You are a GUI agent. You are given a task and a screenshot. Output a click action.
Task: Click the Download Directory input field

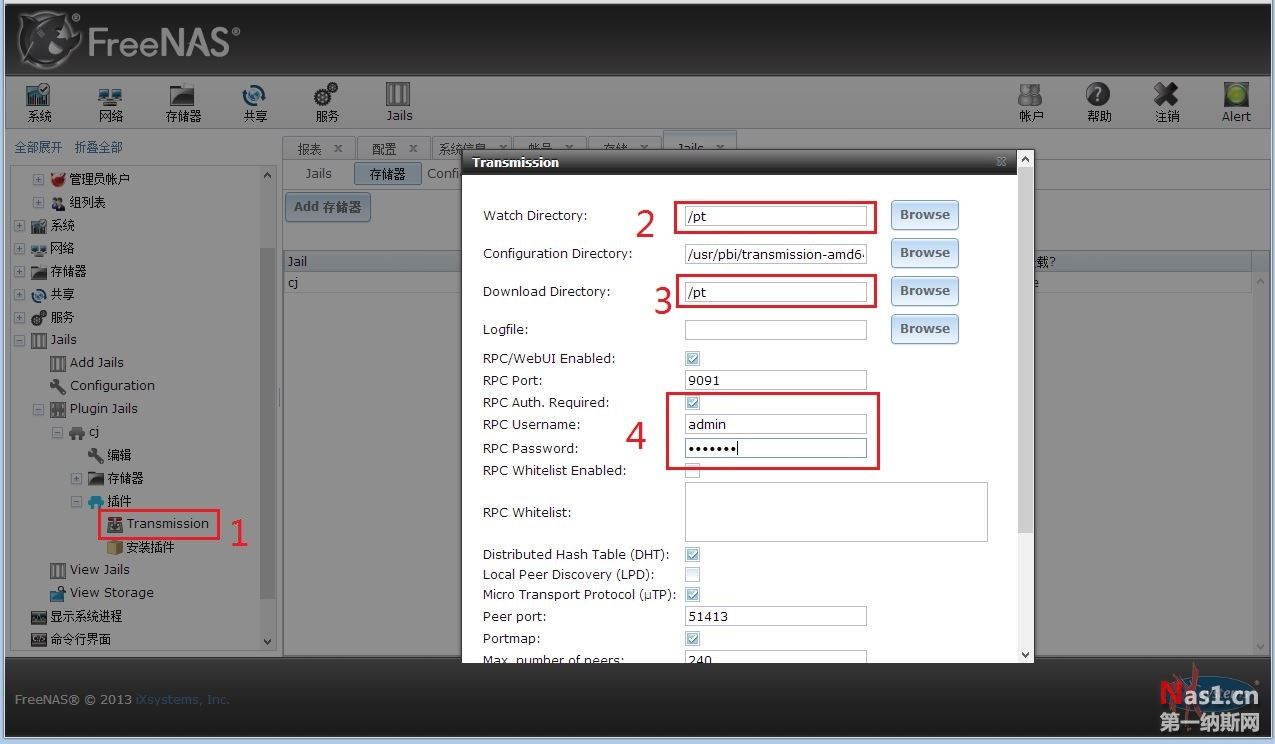776,292
